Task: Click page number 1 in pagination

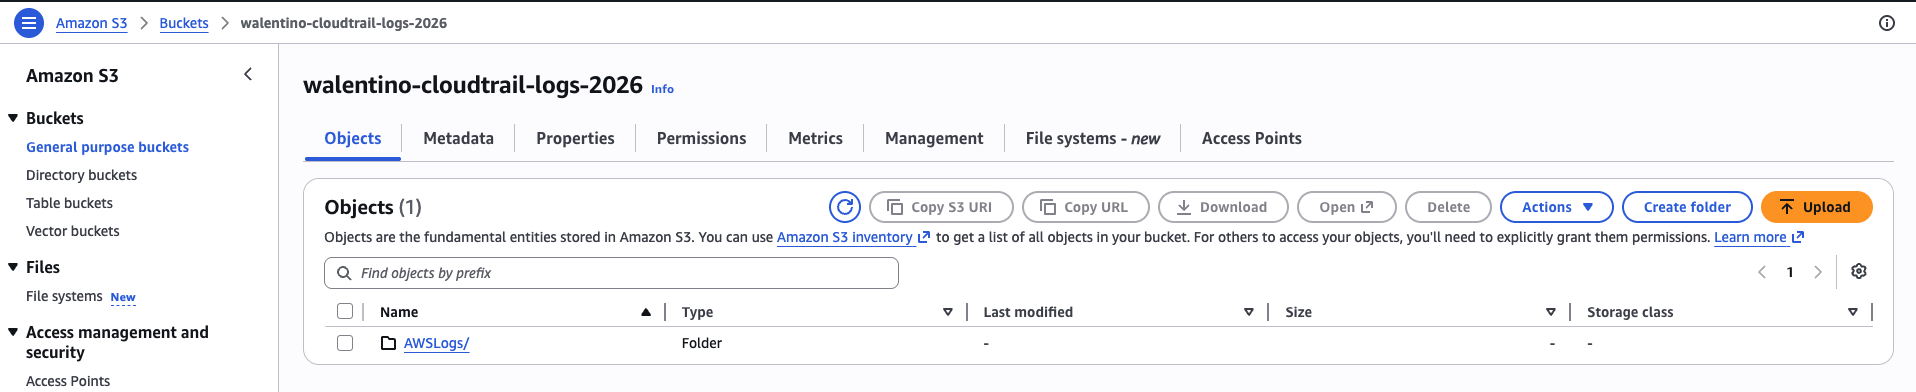Action: (x=1790, y=272)
